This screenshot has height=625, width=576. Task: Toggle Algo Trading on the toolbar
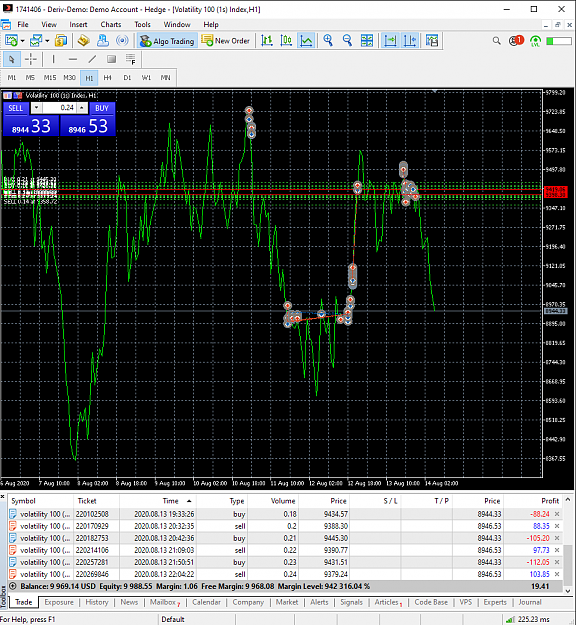pos(167,41)
